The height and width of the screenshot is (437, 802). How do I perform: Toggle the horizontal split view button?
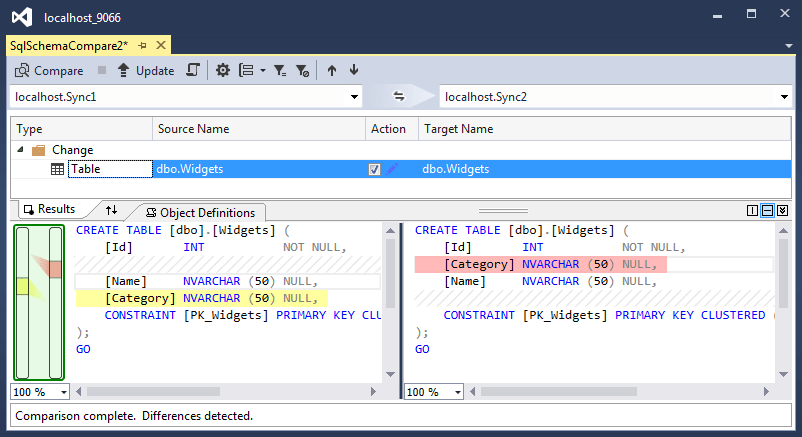(768, 210)
